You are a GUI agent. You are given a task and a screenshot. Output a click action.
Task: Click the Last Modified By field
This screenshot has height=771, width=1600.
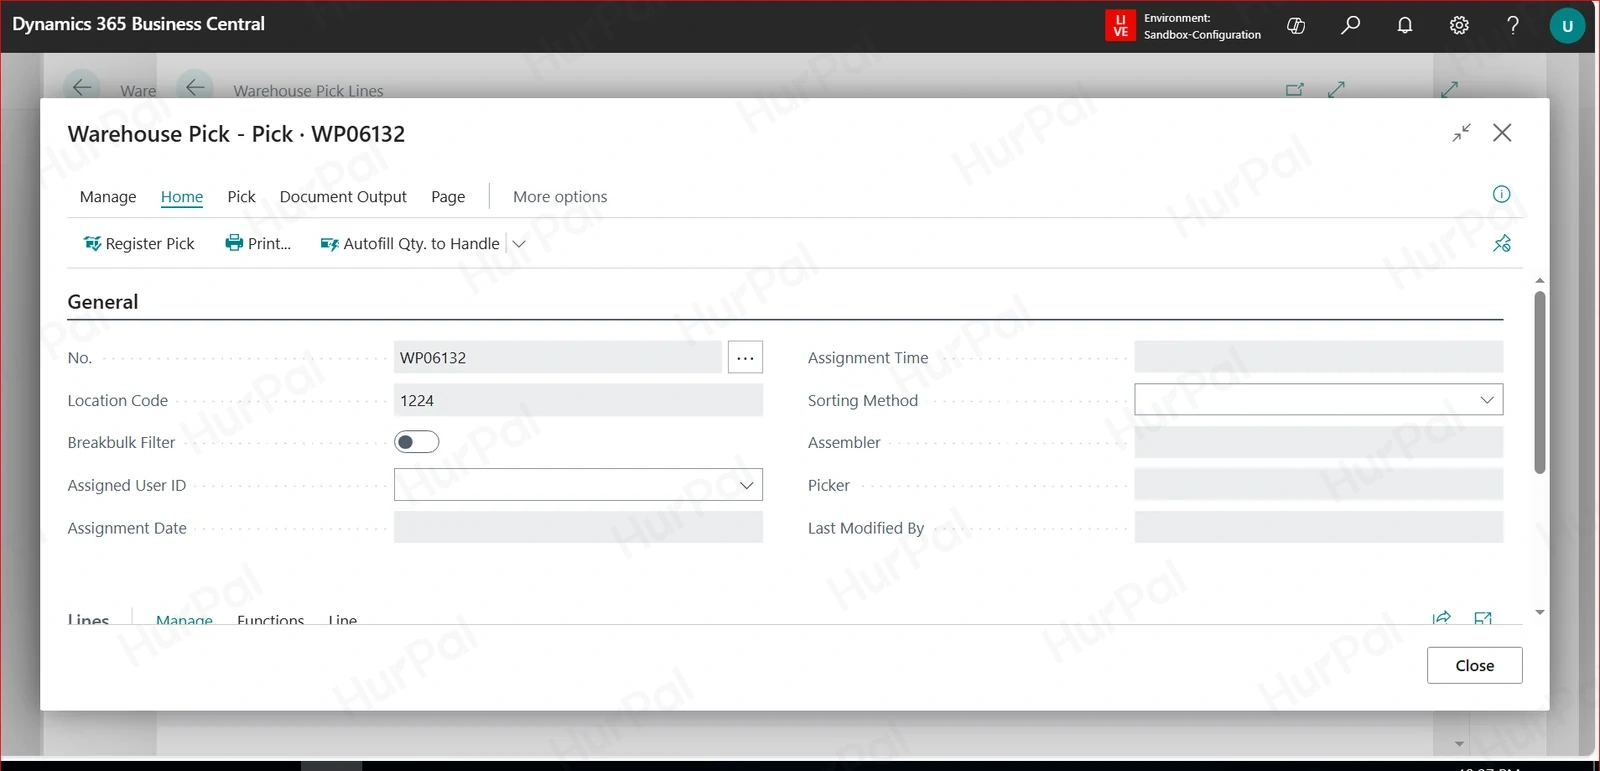[x=1319, y=527]
